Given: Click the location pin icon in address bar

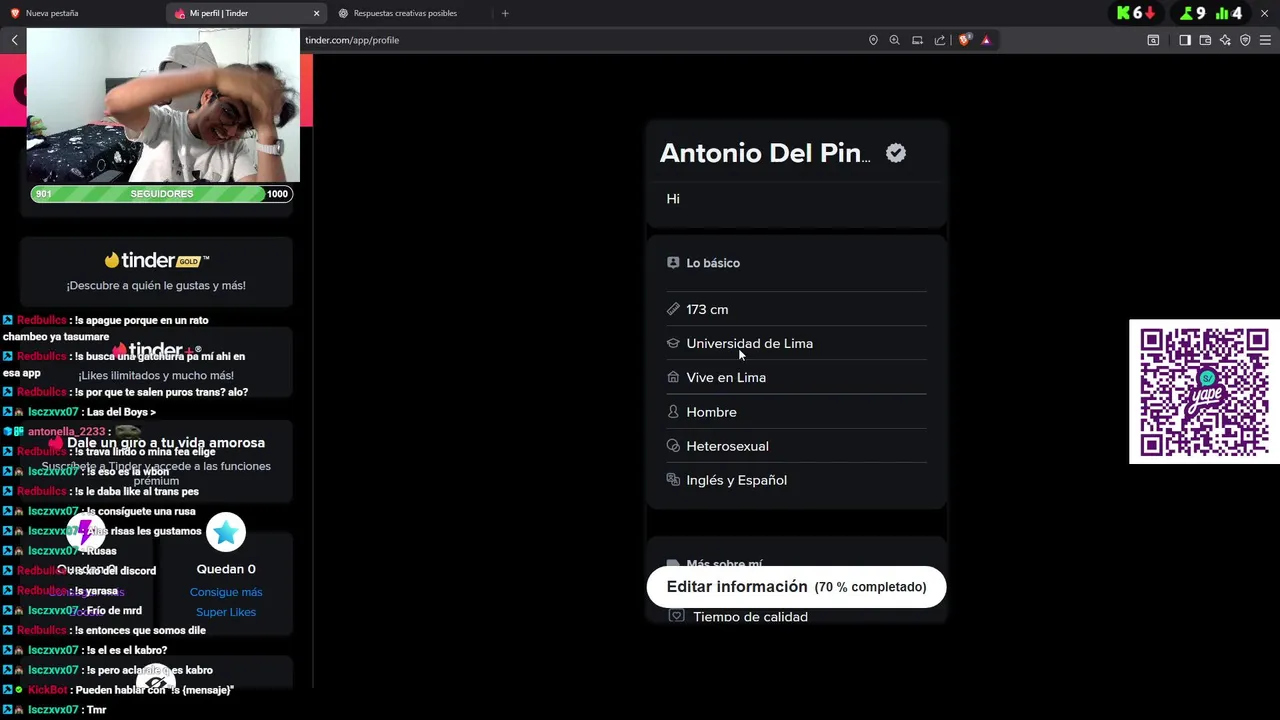Looking at the screenshot, I should [873, 40].
